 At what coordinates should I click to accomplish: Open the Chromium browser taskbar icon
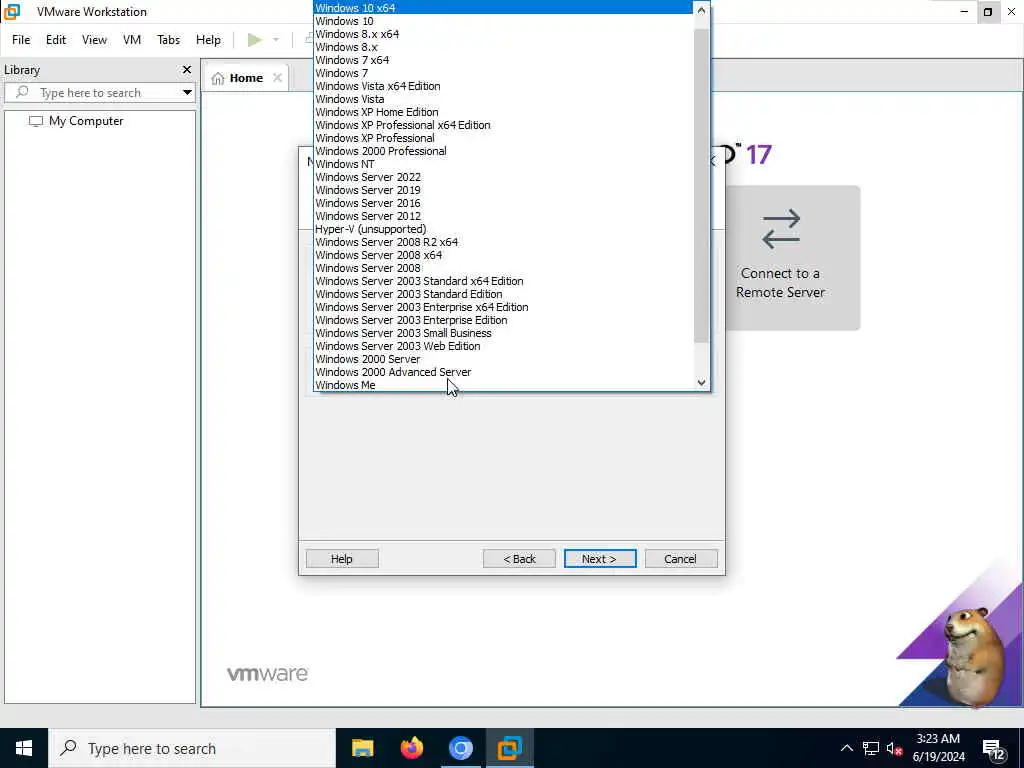(x=460, y=748)
